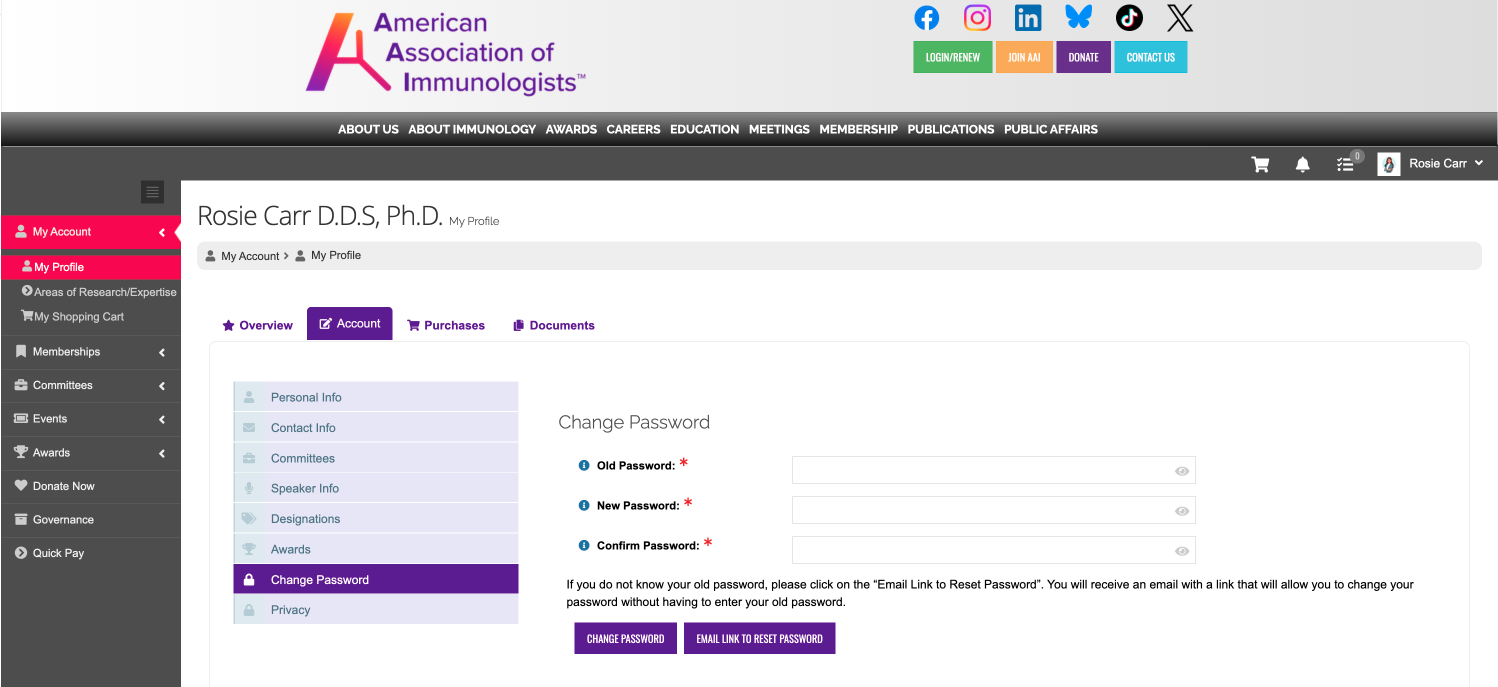Open the shopping cart icon in top bar
This screenshot has width=1498, height=687.
pyautogui.click(x=1260, y=164)
